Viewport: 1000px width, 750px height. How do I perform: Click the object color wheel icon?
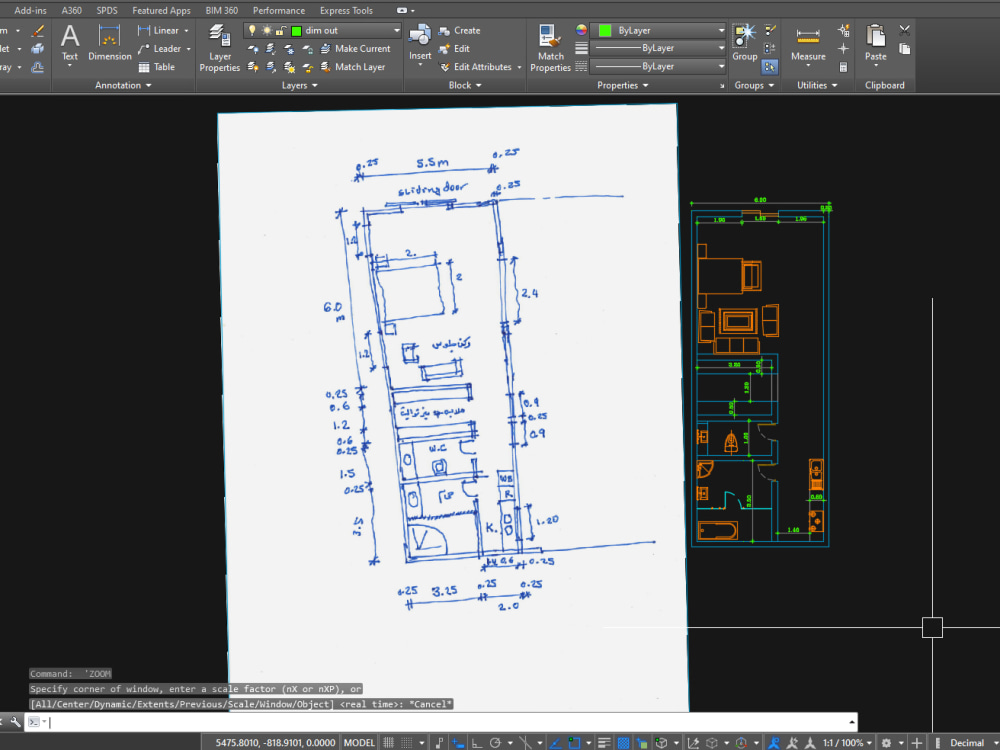(581, 30)
